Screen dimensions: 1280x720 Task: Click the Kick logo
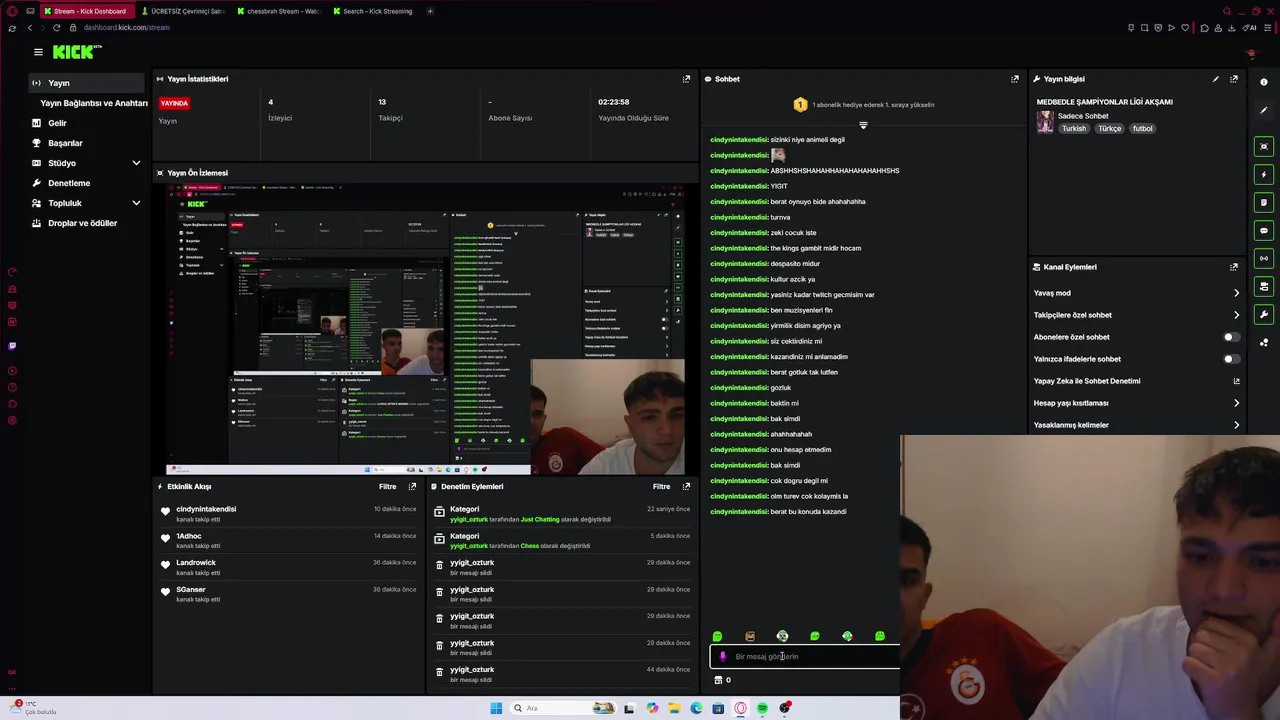(77, 52)
